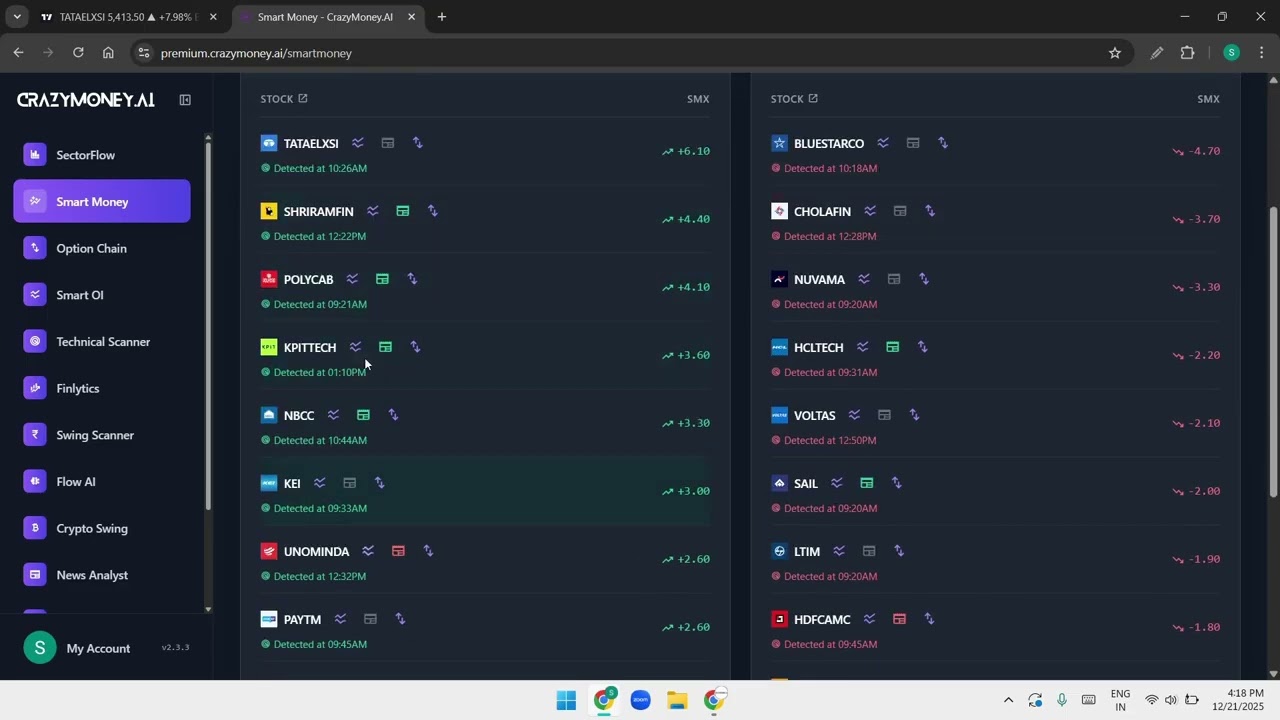The height and width of the screenshot is (720, 1280).
Task: Open Technical Scanner page
Action: pos(101,341)
